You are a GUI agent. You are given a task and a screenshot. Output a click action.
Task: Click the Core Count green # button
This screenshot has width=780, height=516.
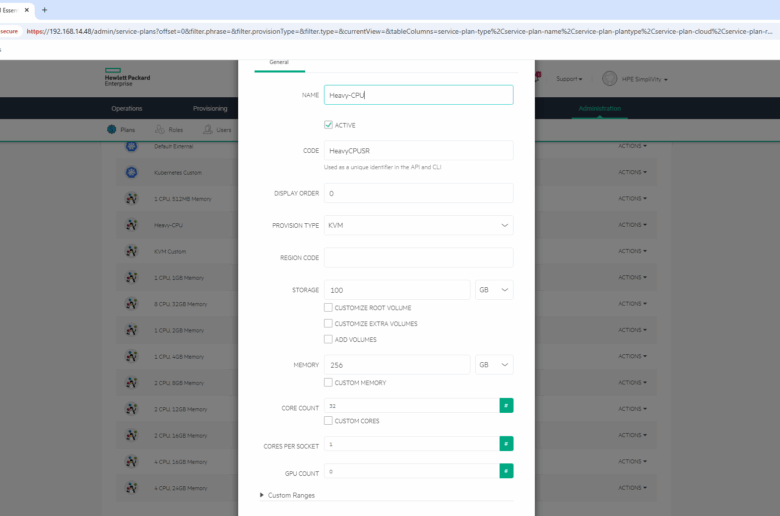pos(506,405)
